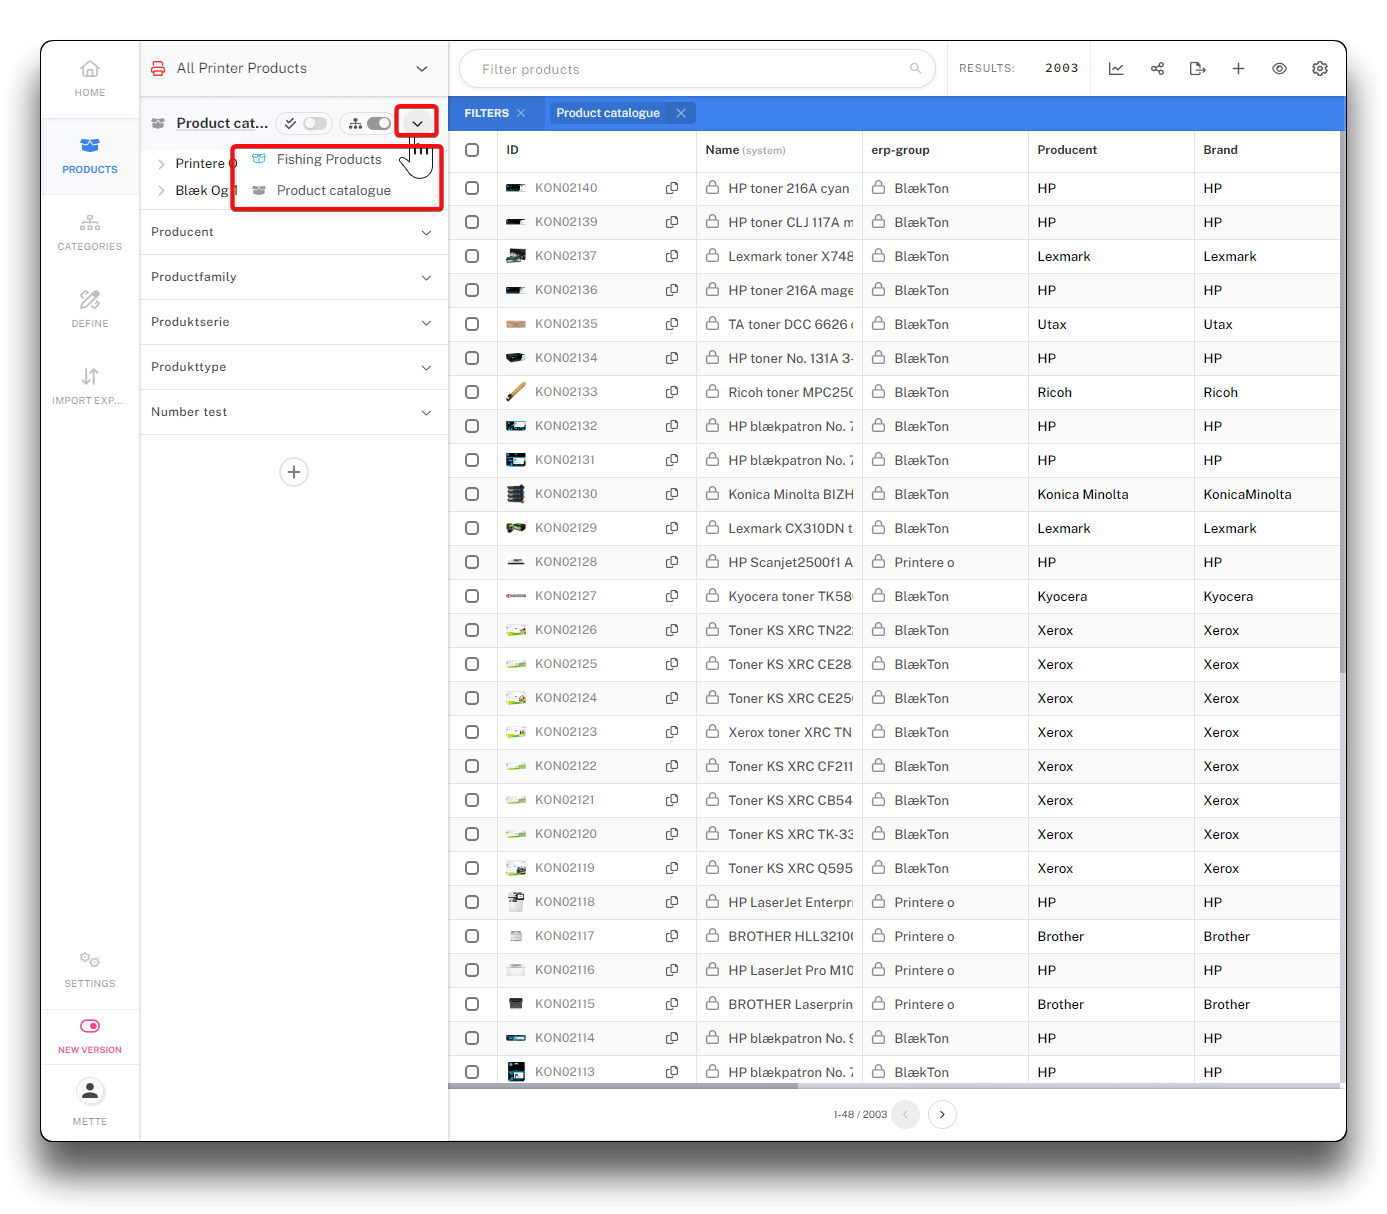Tick the checkbox for row KON02137
The width and height of the screenshot is (1387, 1214).
click(472, 256)
